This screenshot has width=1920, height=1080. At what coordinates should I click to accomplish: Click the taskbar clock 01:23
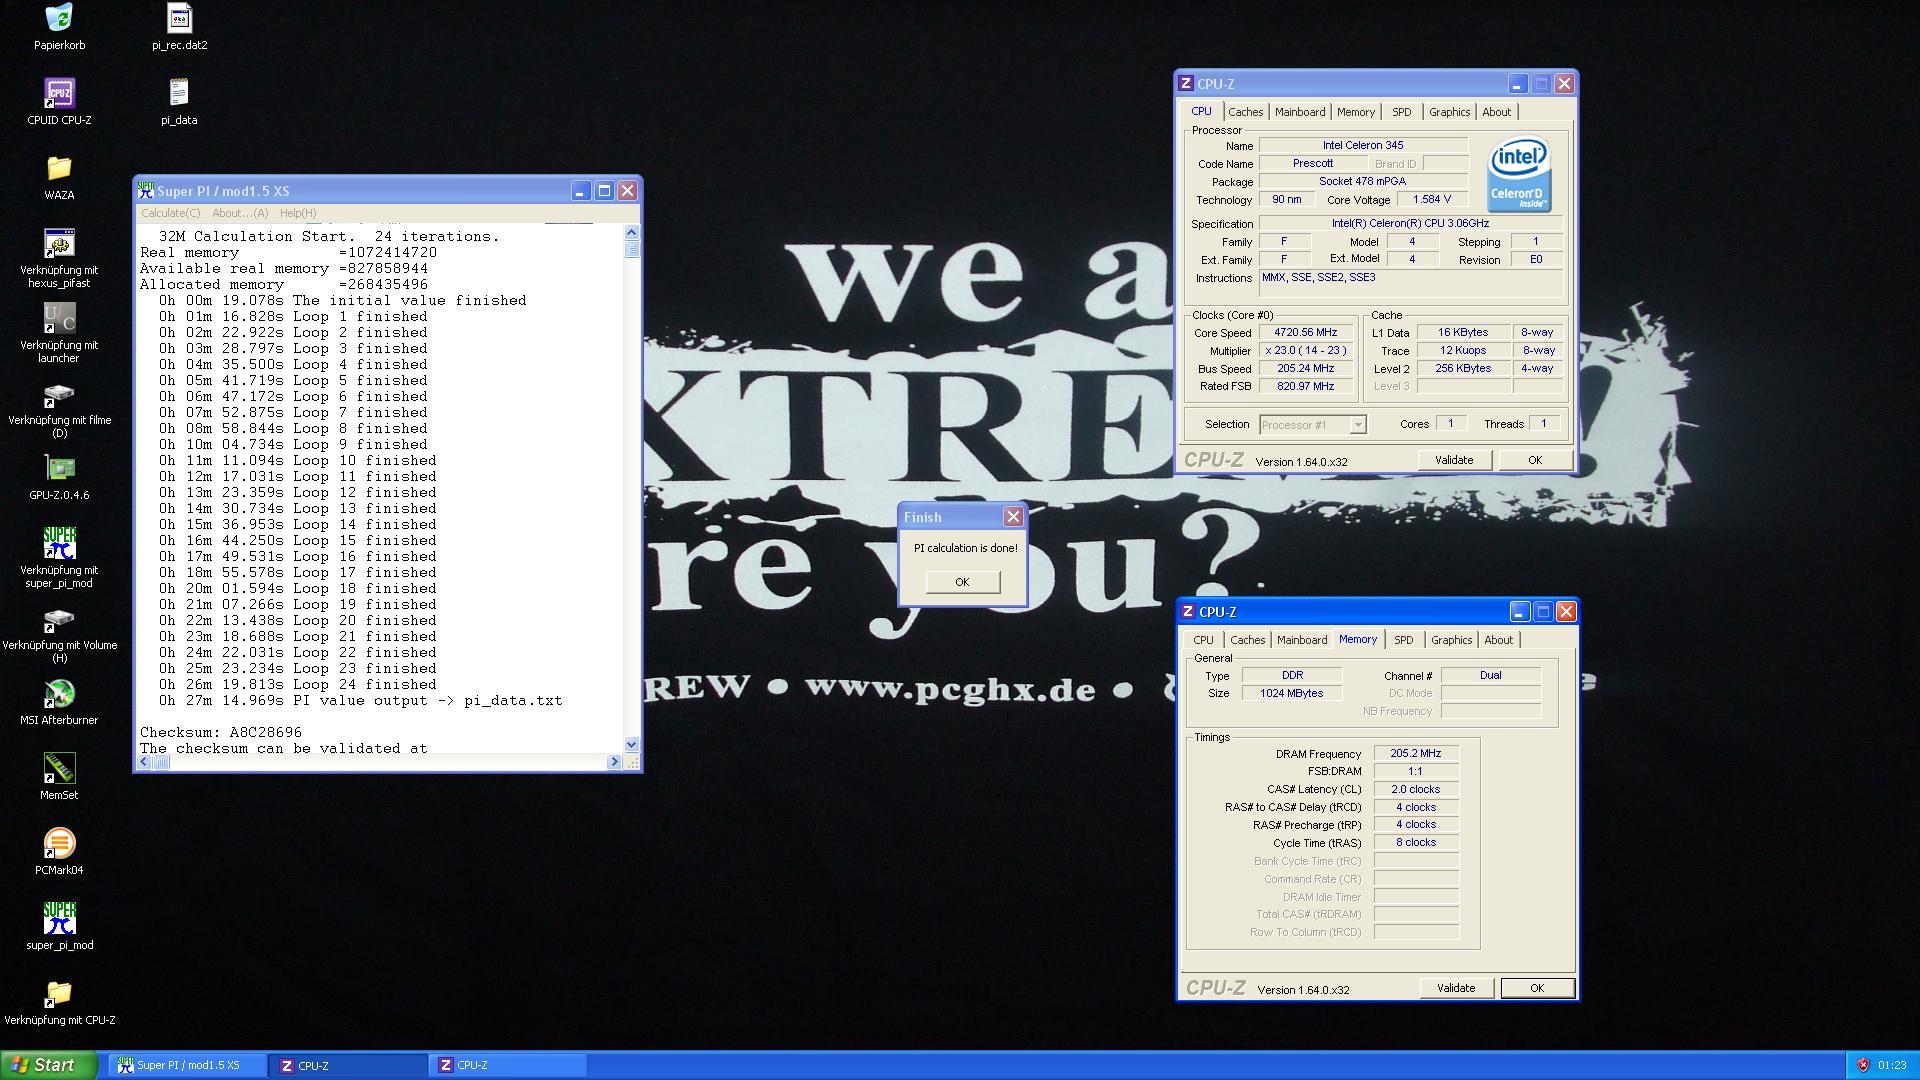[x=1892, y=1066]
